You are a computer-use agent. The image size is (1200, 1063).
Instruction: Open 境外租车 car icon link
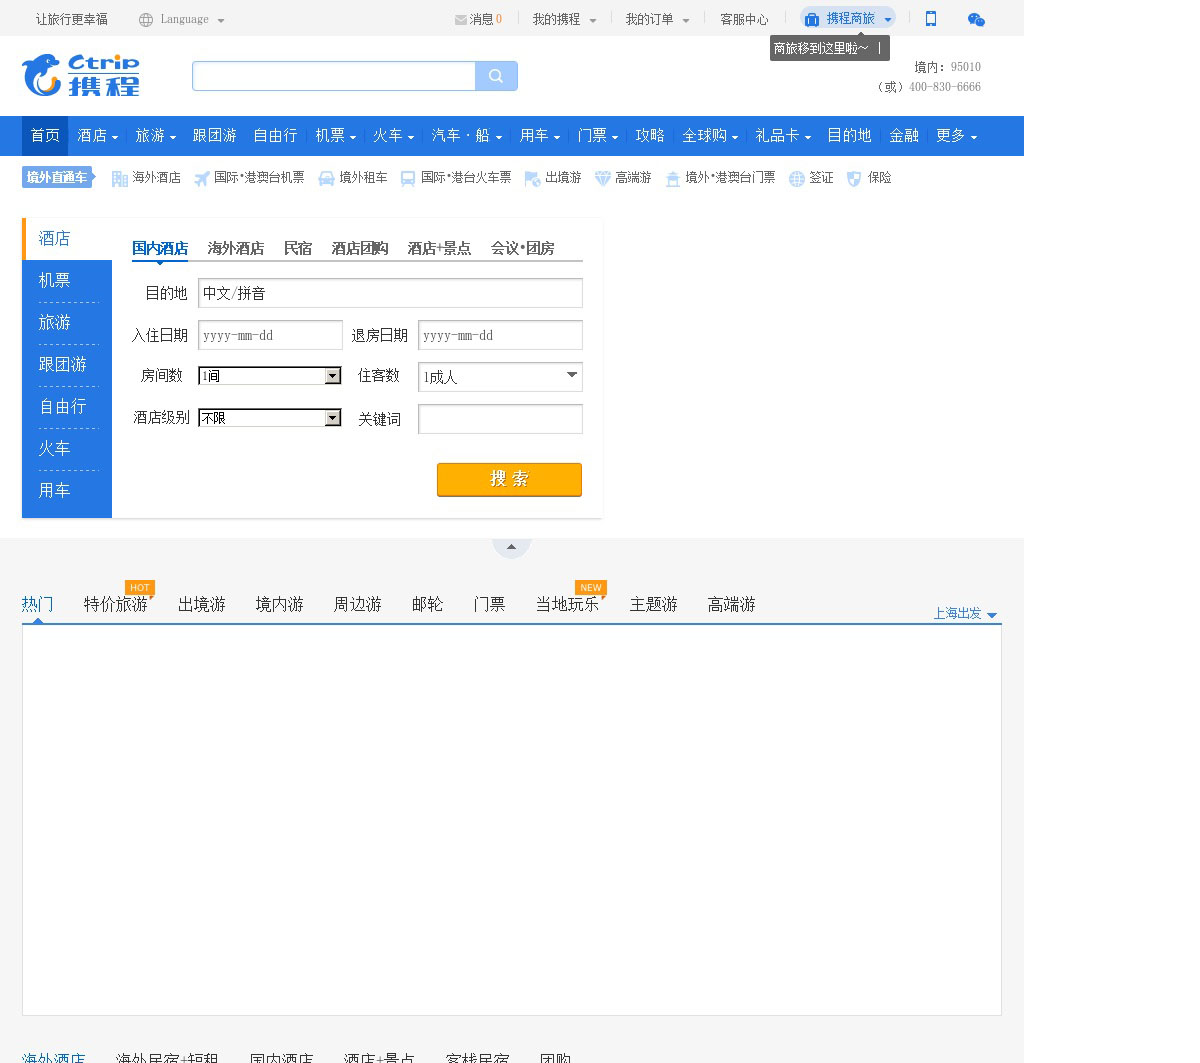pos(352,178)
